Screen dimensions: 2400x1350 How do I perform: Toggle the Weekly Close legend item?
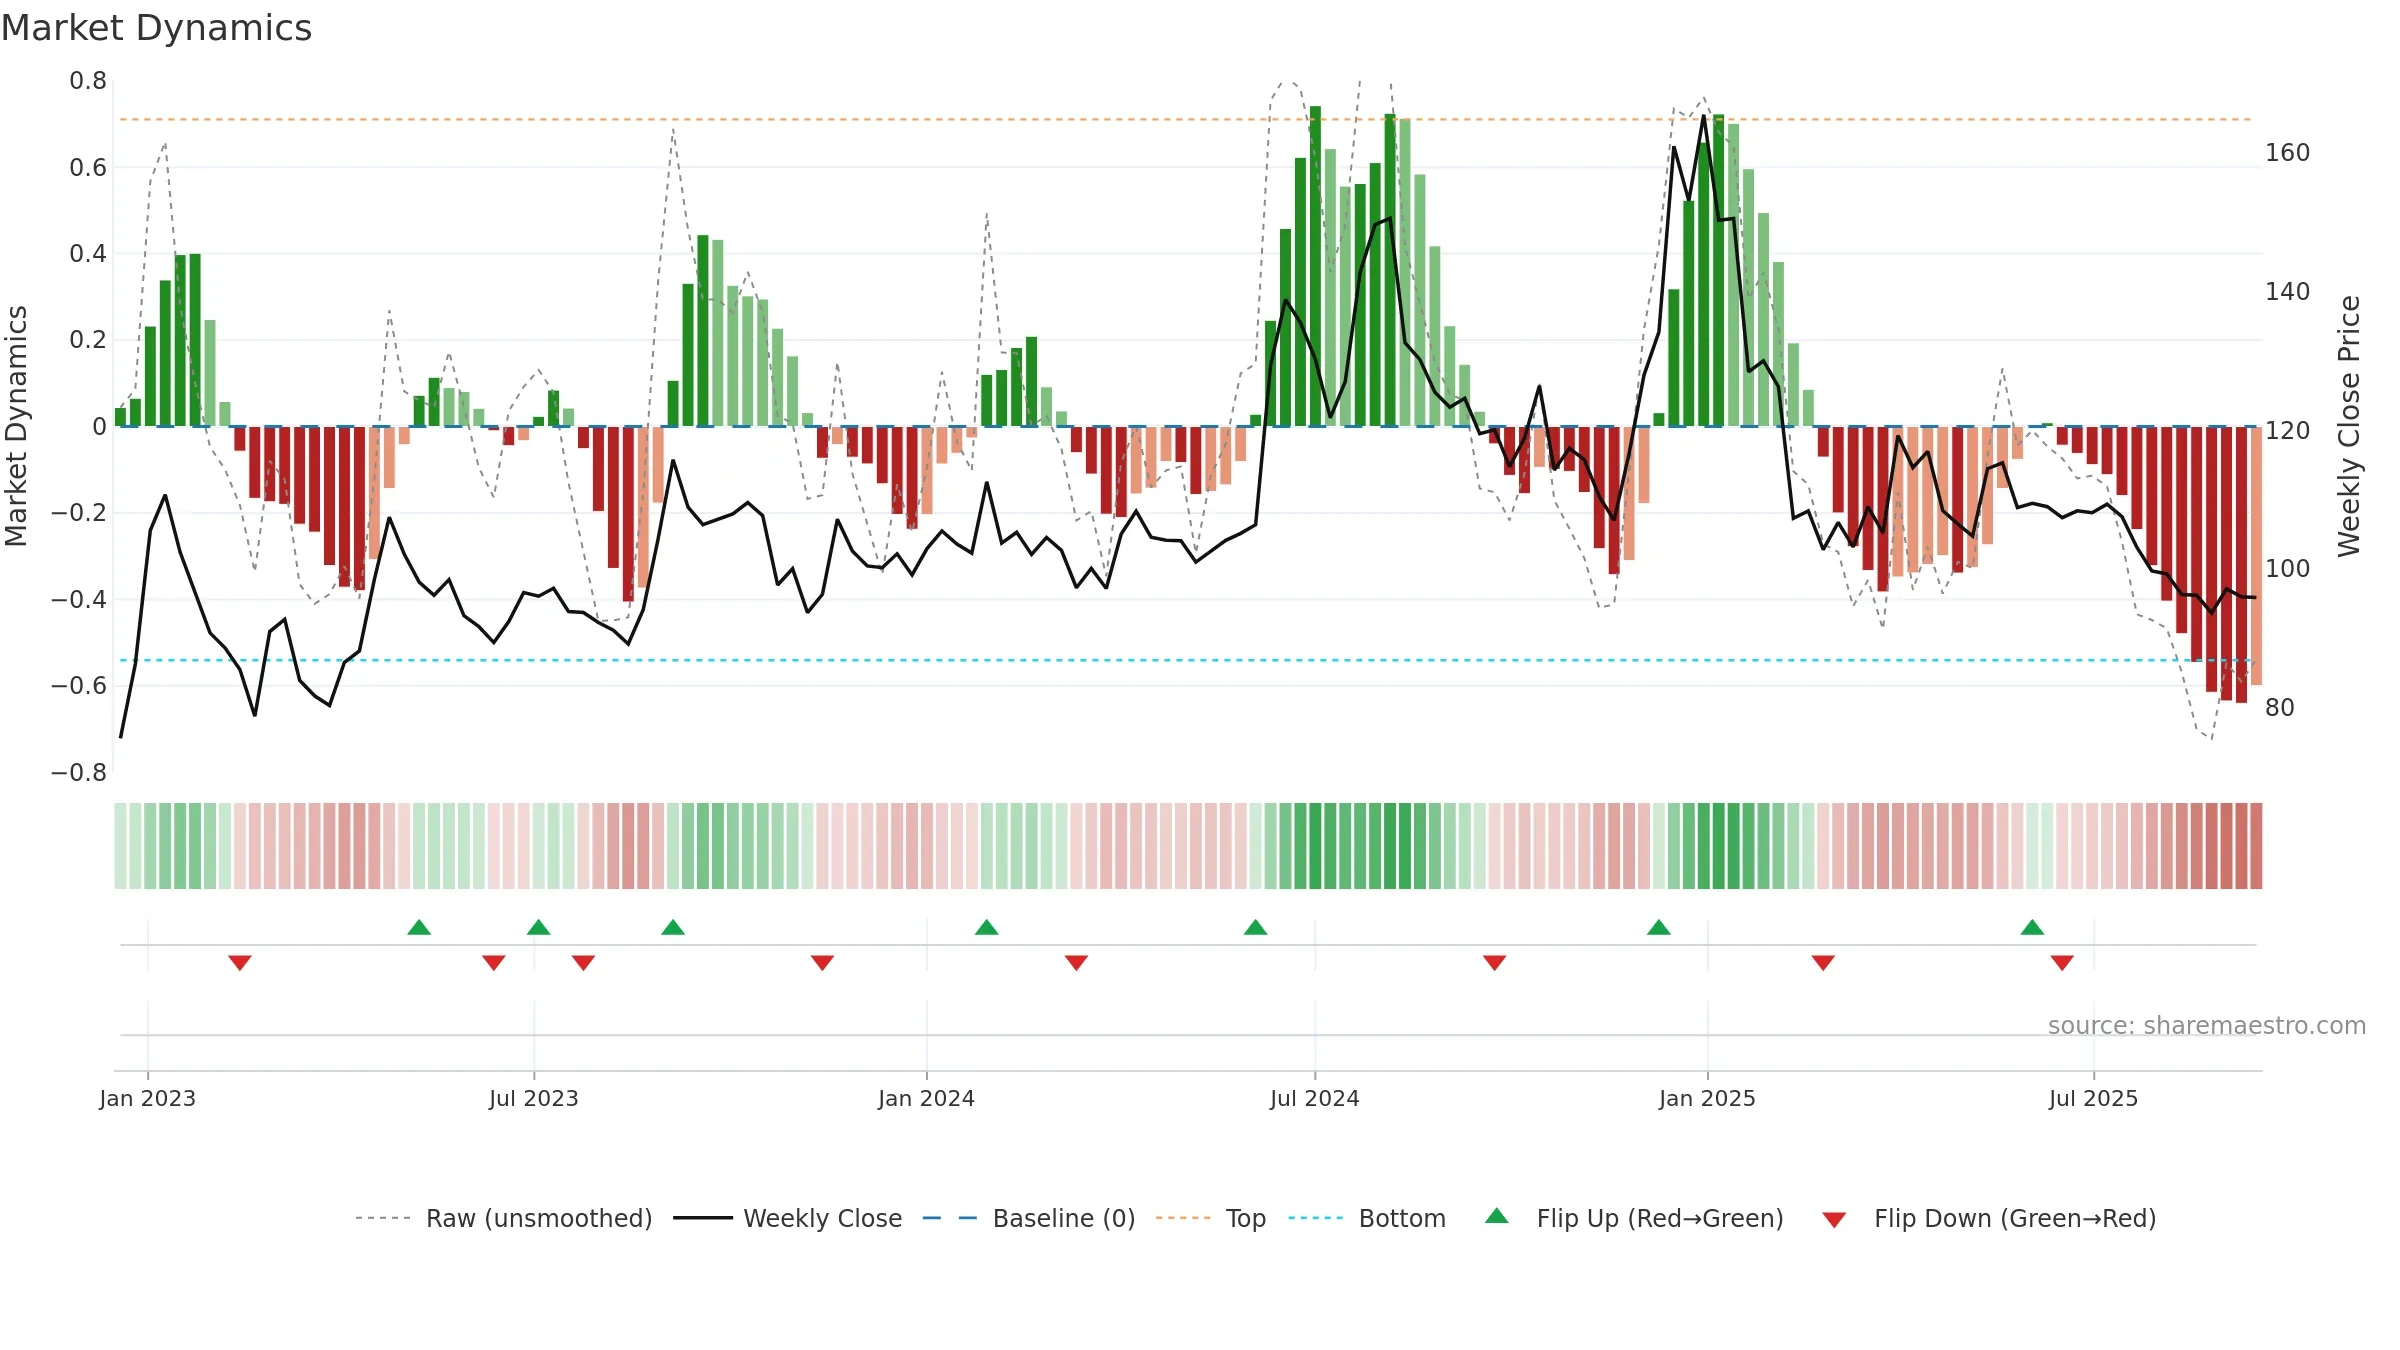coord(788,1218)
